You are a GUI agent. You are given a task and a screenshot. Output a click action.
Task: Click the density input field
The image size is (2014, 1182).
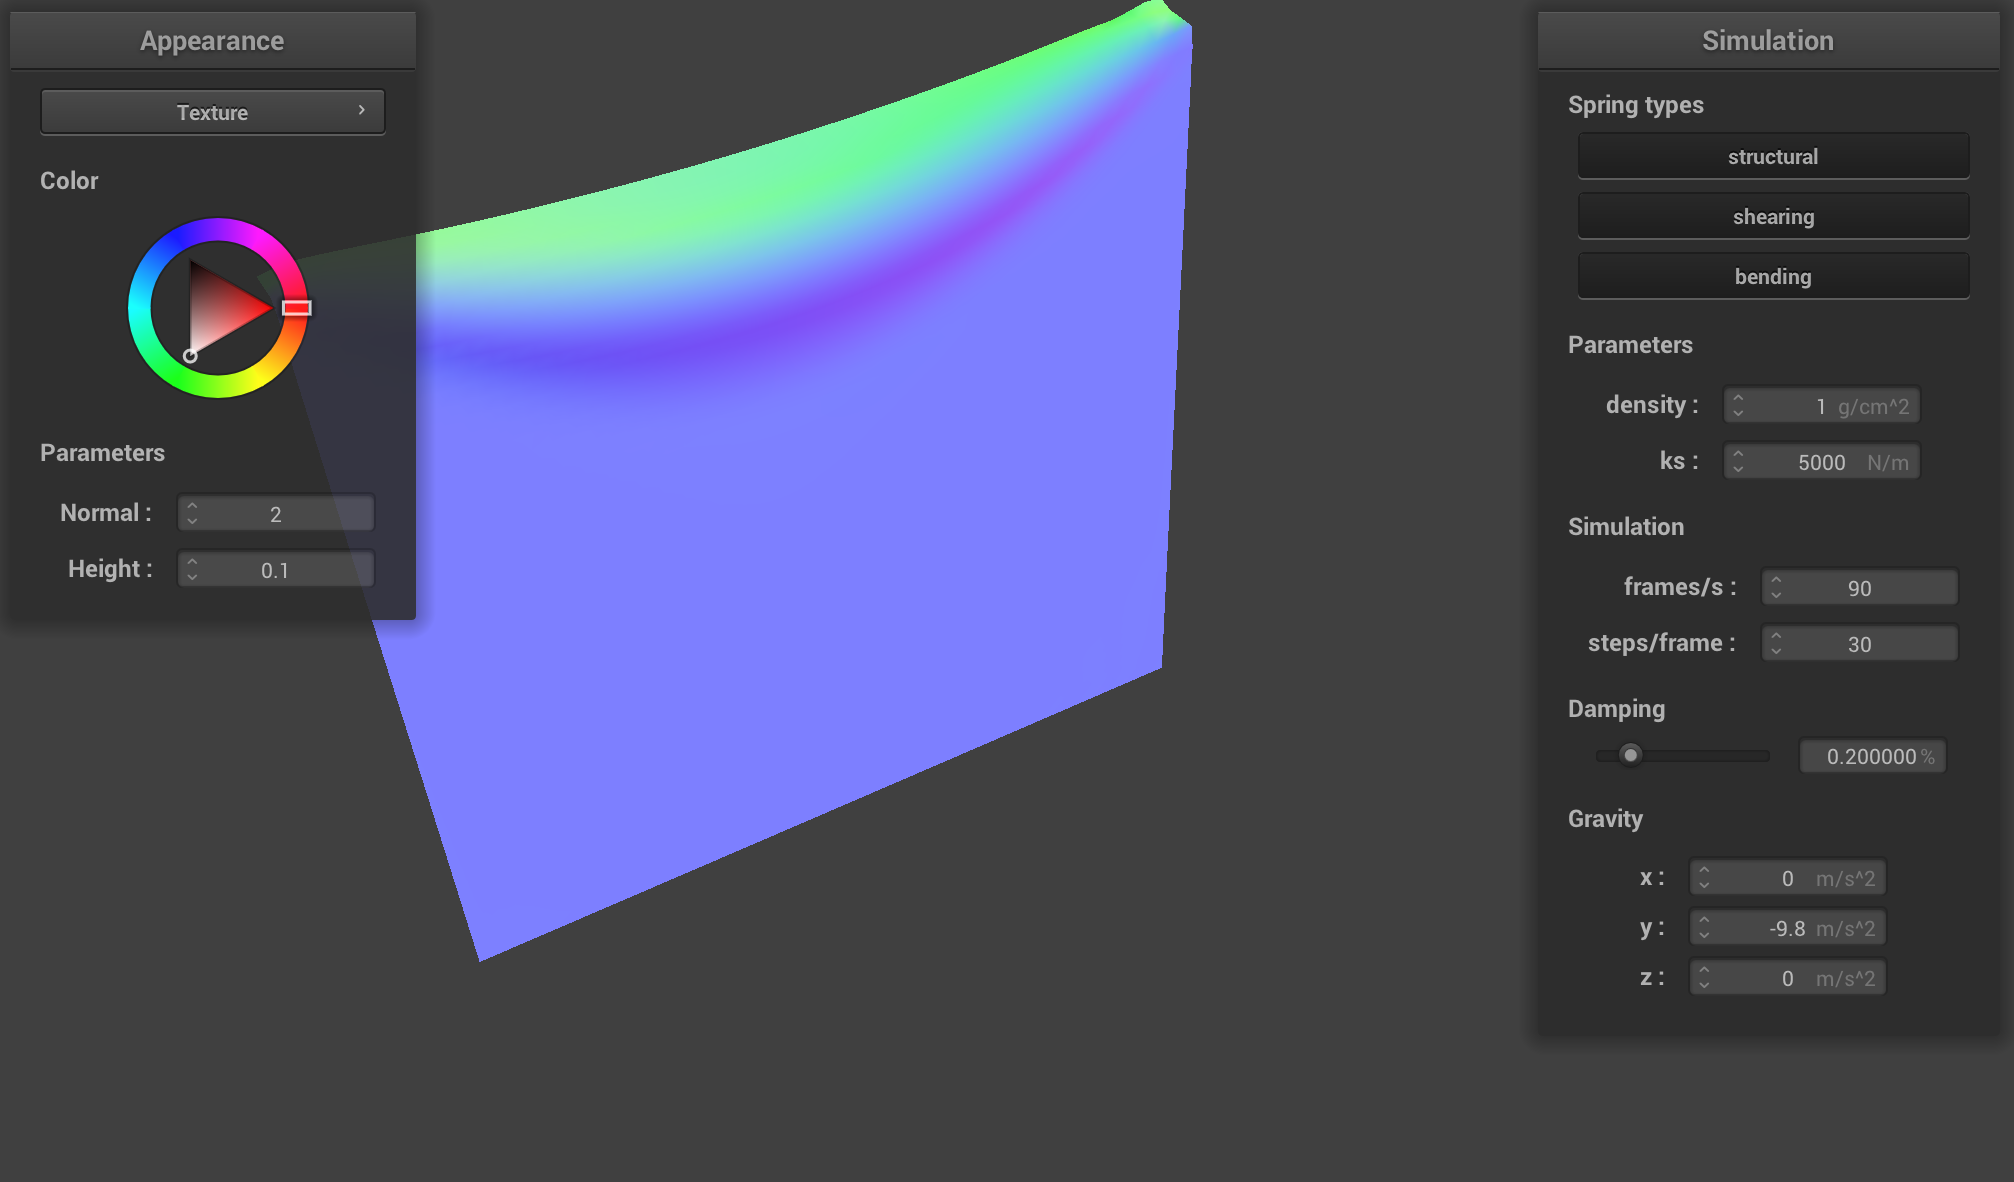[x=1821, y=405]
